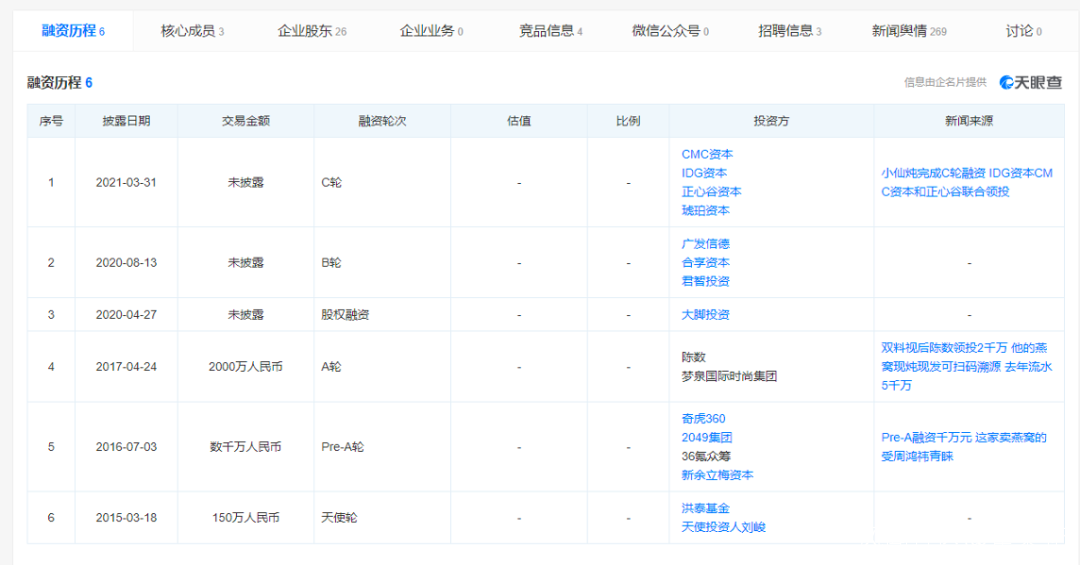The height and width of the screenshot is (565, 1080).
Task: Click the 披露日期 column header
Action: 126,121
